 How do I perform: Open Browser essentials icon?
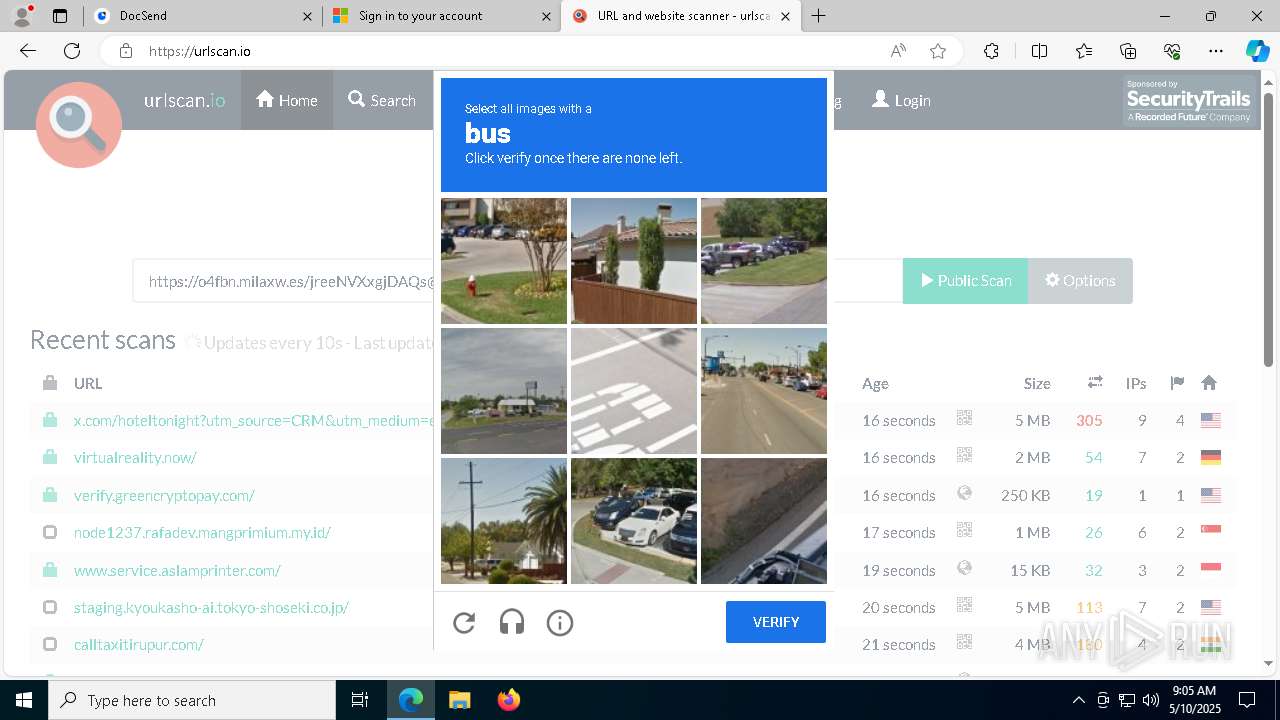point(1172,51)
